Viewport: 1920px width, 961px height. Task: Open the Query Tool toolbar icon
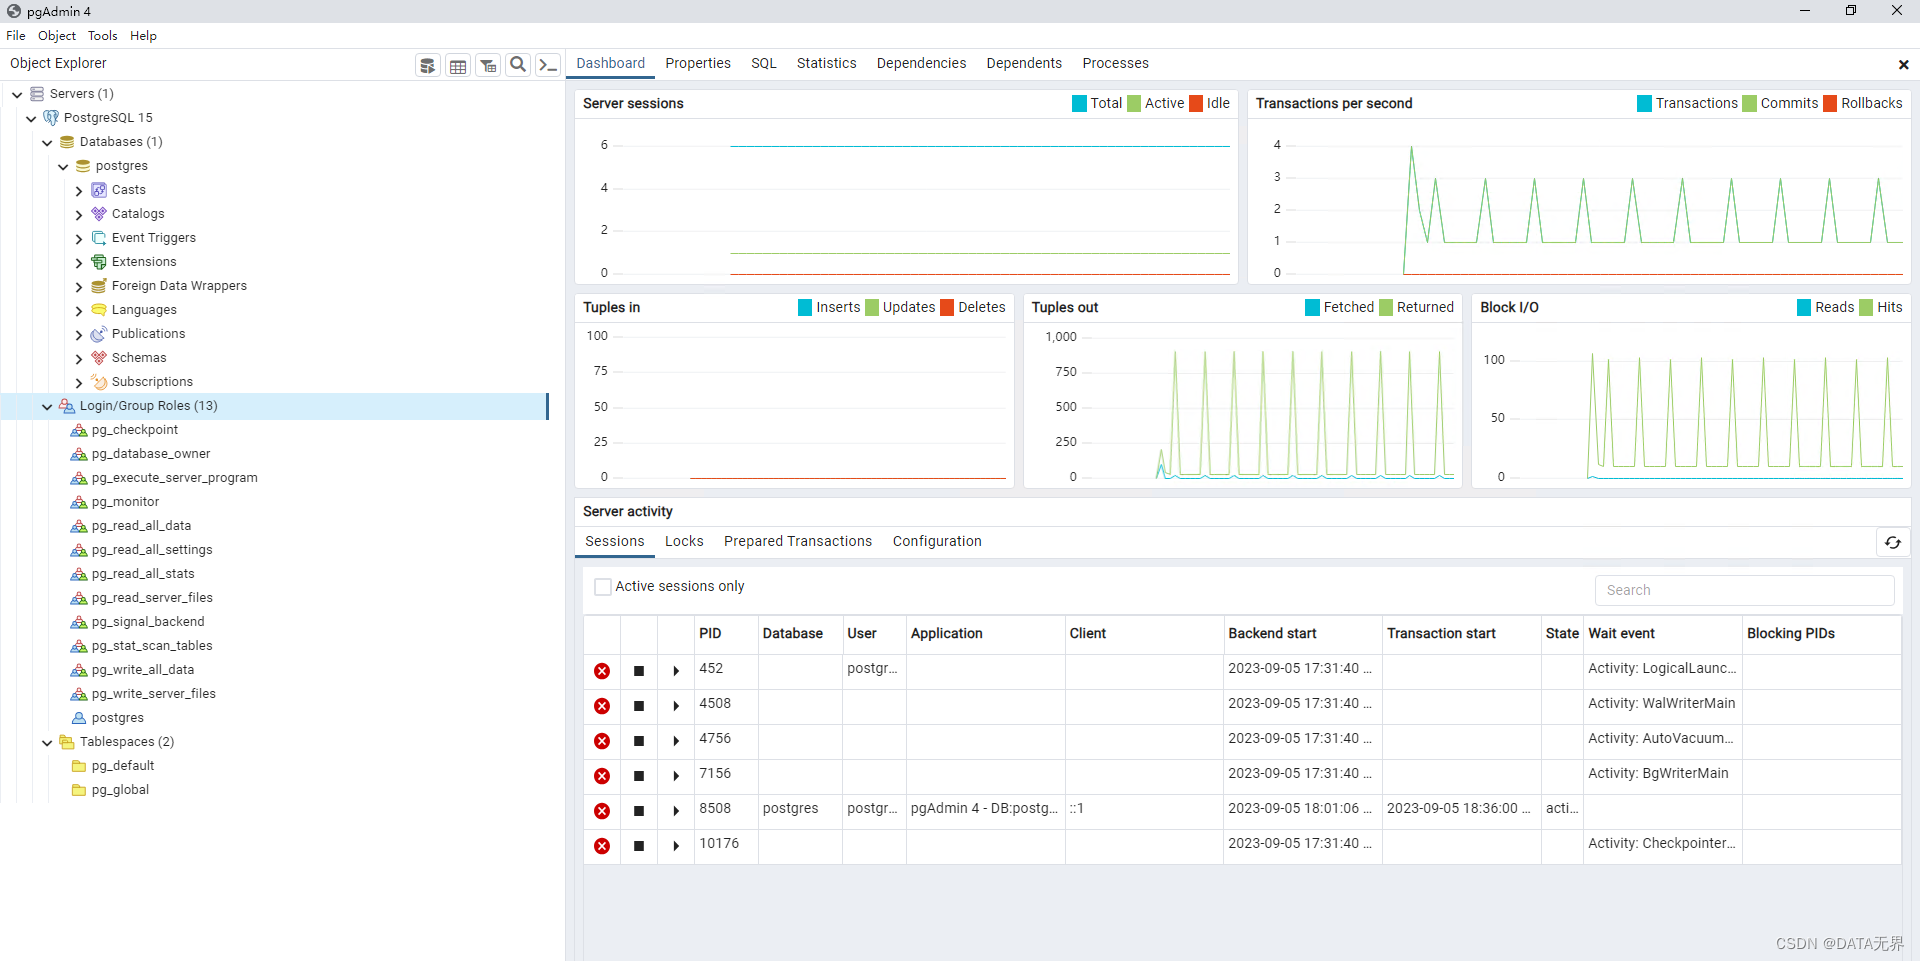coord(428,65)
